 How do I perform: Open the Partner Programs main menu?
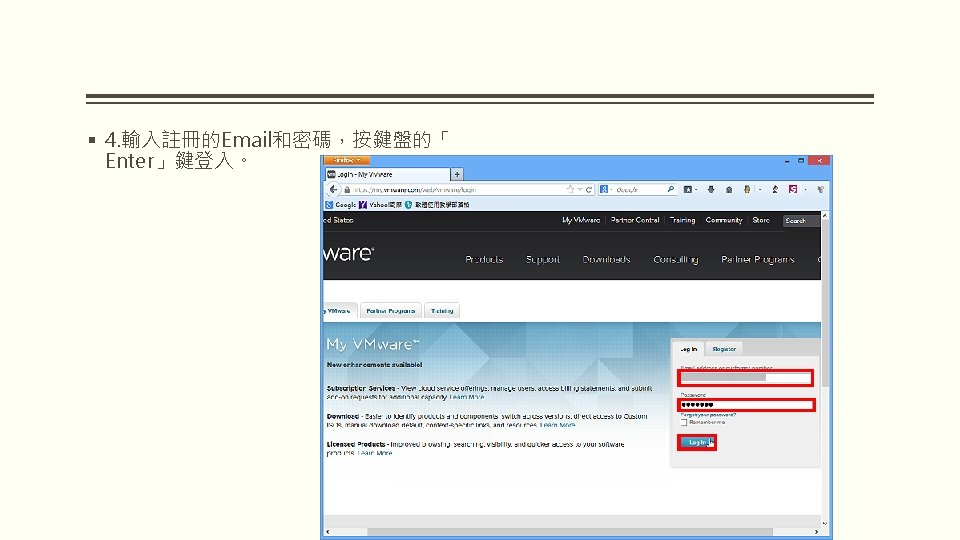click(758, 260)
